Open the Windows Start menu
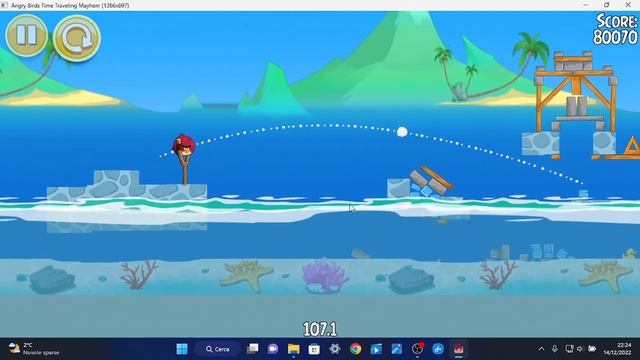Screen dimensions: 640x360 [182, 349]
